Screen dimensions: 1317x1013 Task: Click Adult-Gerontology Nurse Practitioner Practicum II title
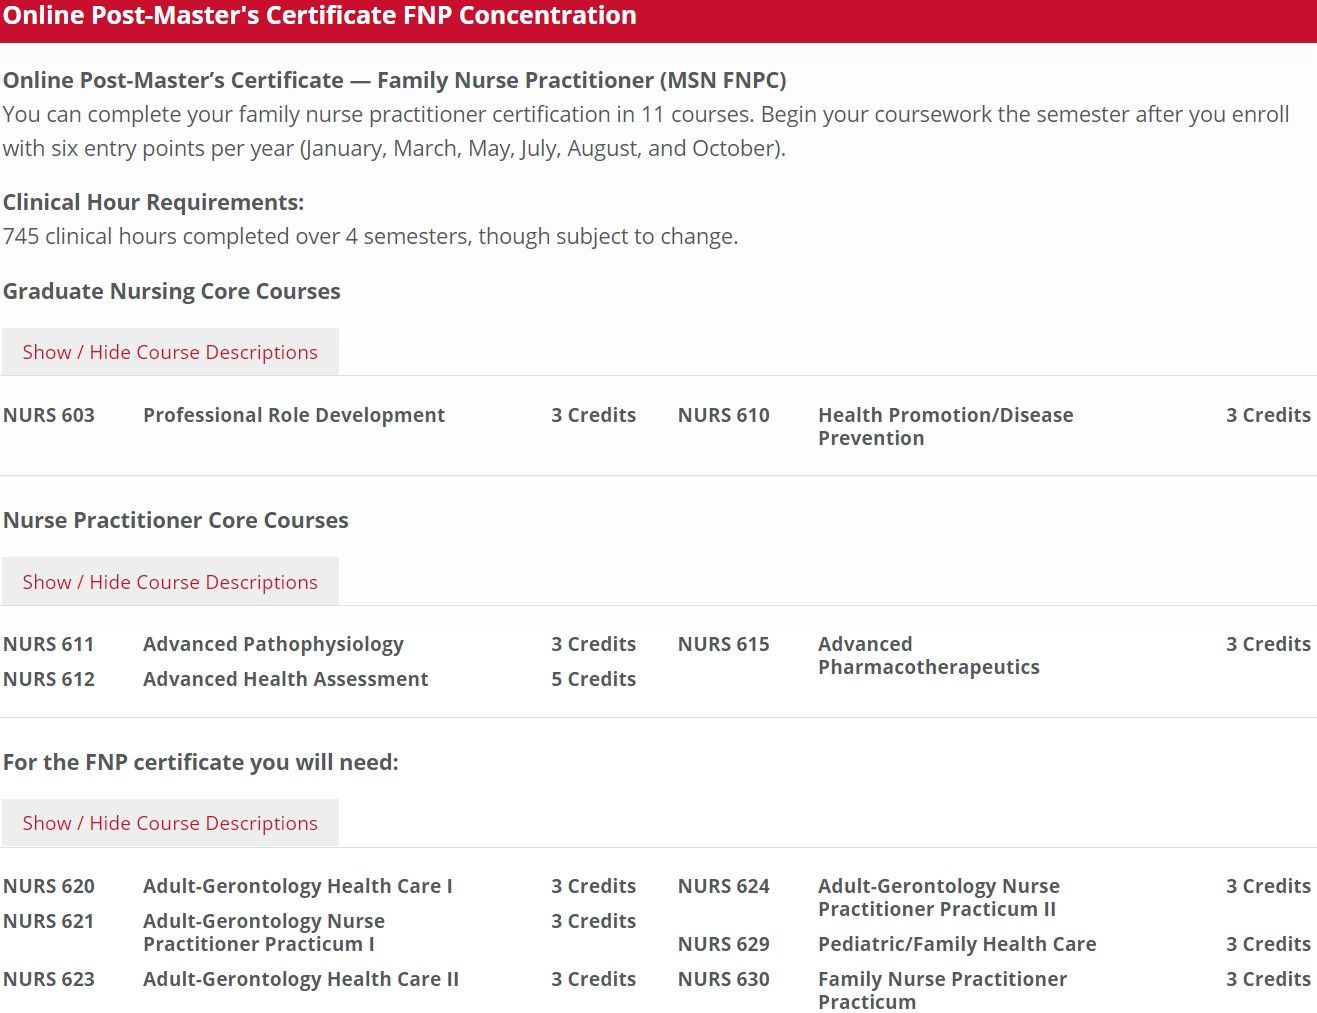939,898
